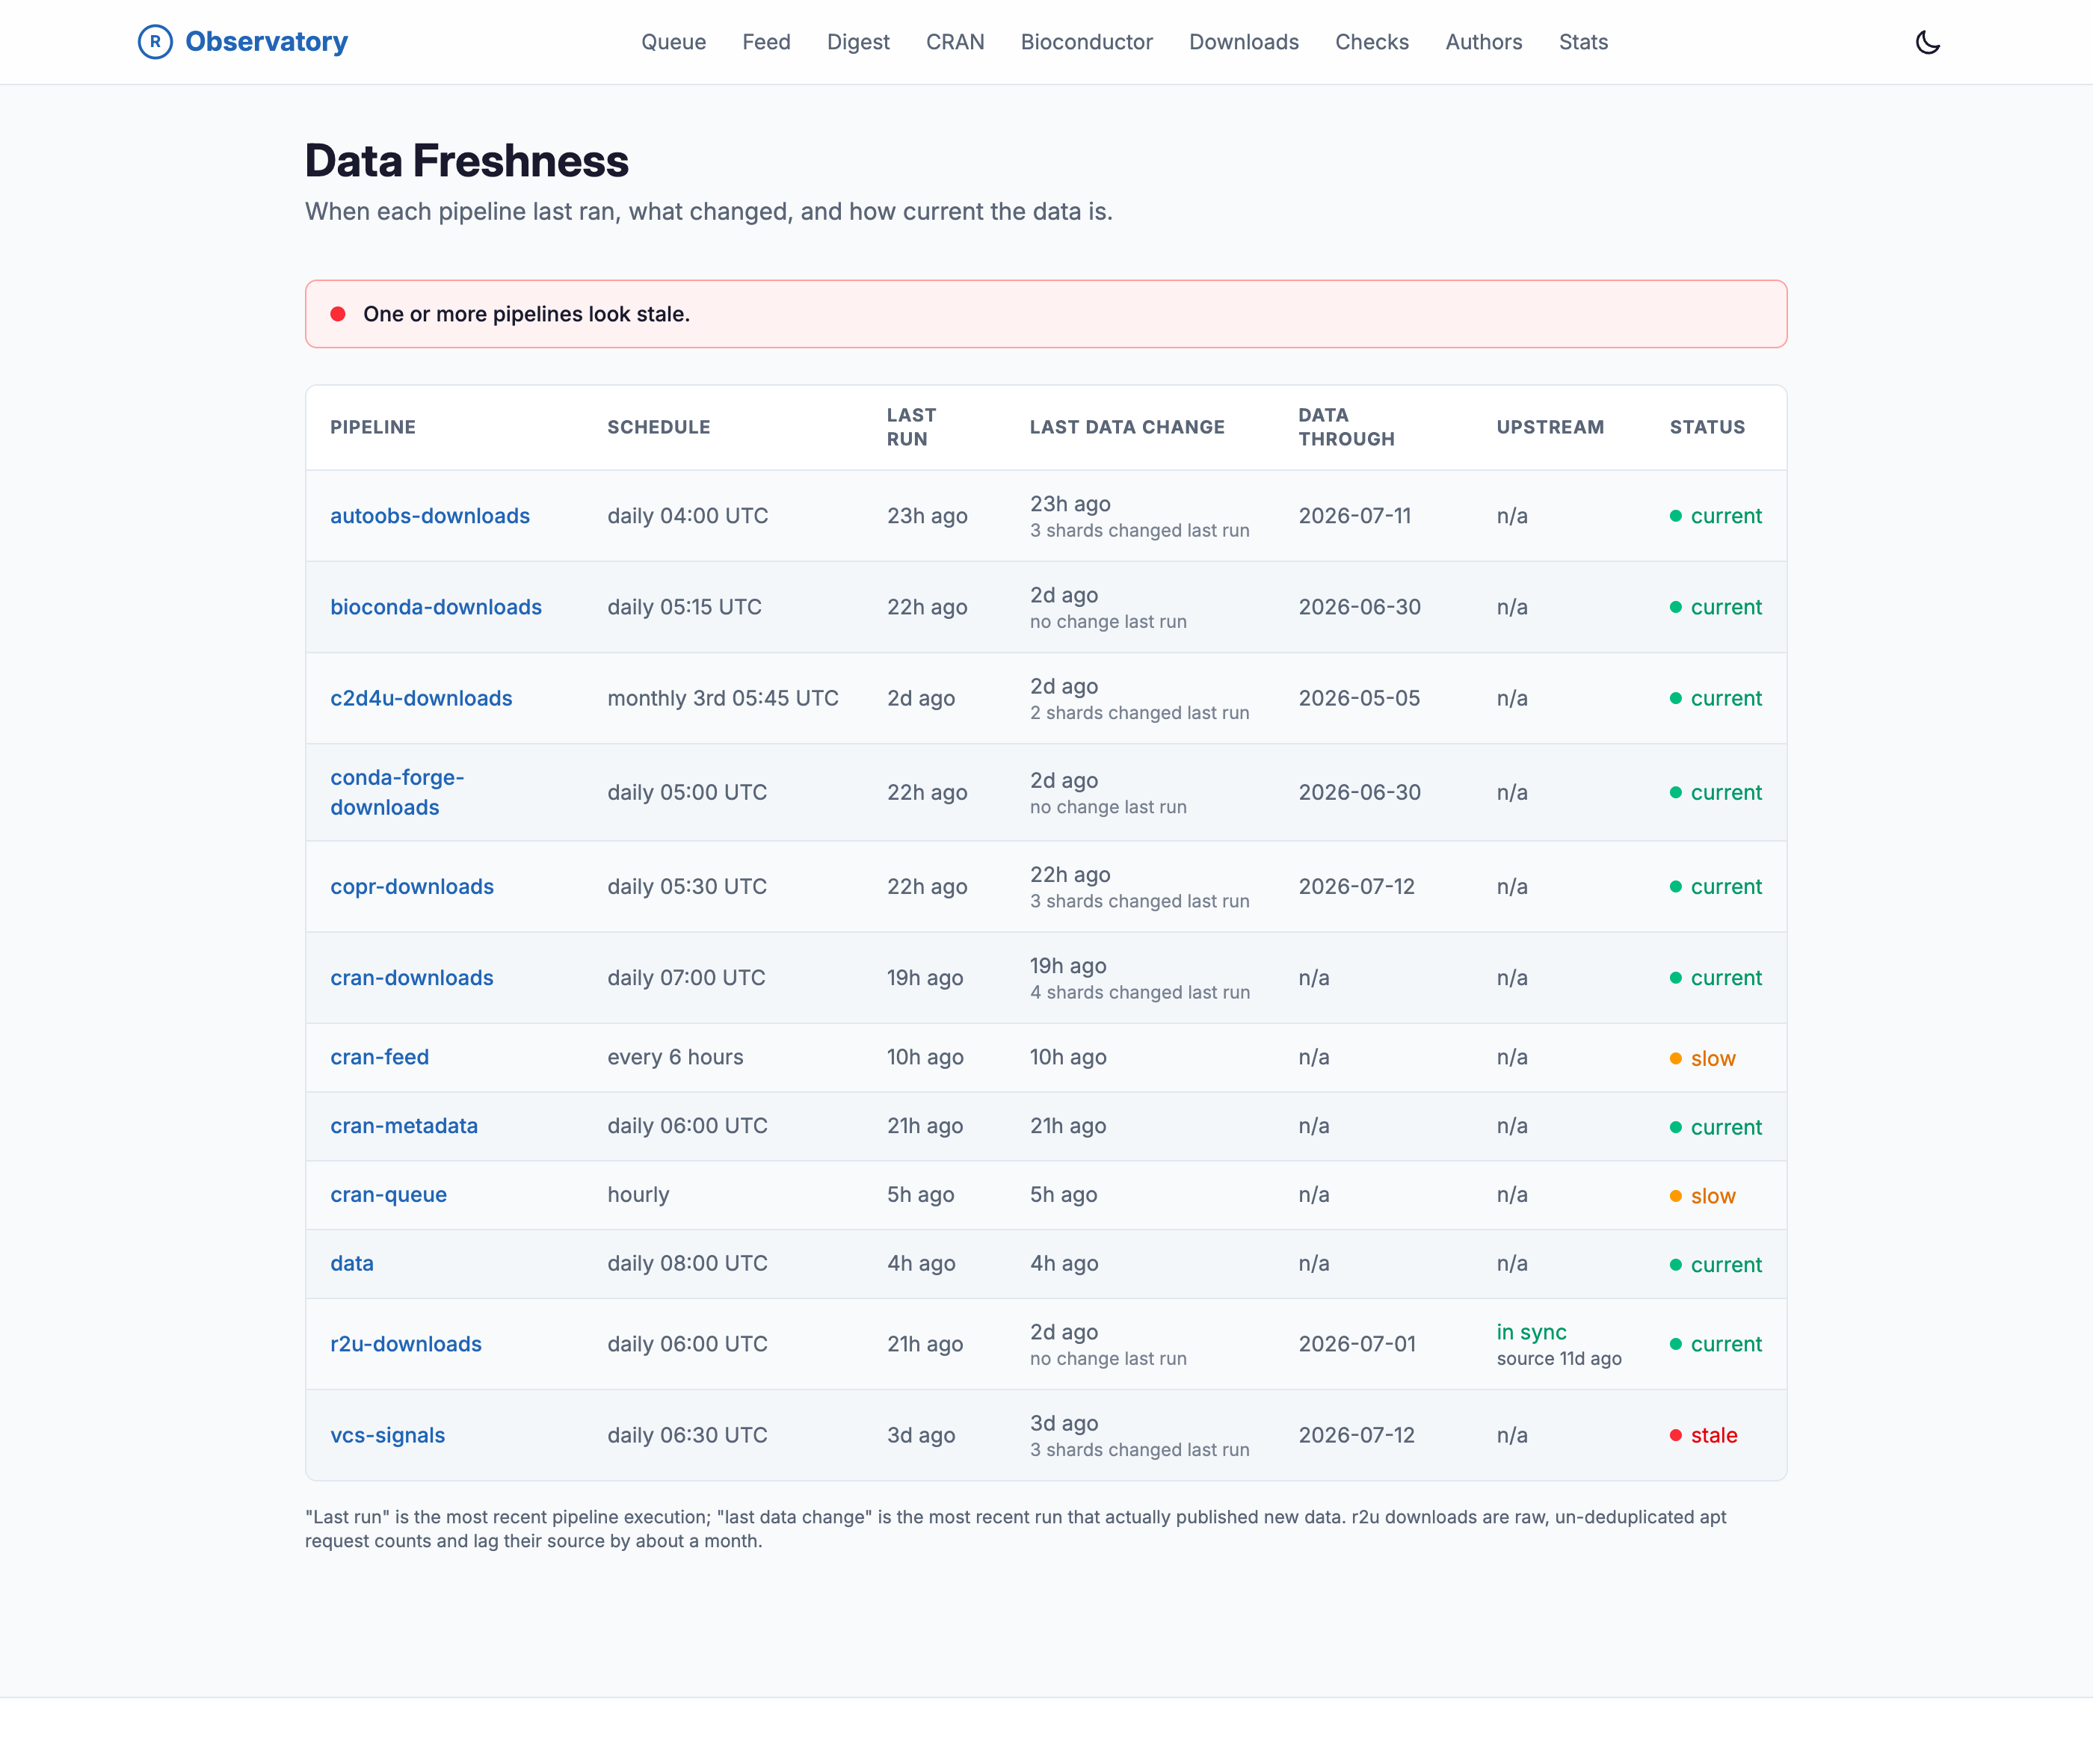Open the copr-downloads pipeline link
Viewport: 2093px width, 1764px height.
click(412, 886)
